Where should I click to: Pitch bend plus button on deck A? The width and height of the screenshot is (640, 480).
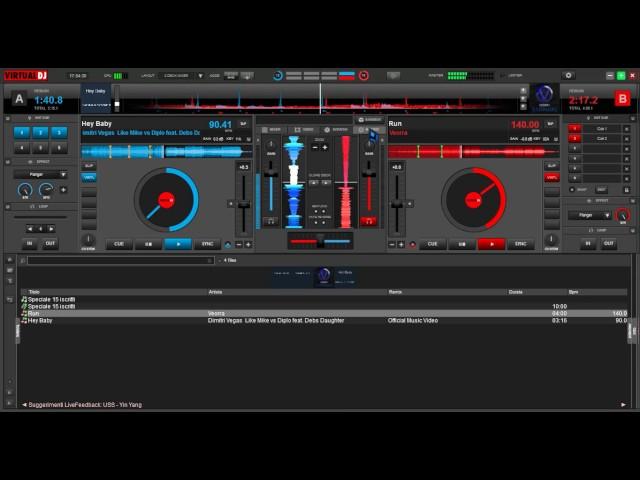(x=248, y=244)
